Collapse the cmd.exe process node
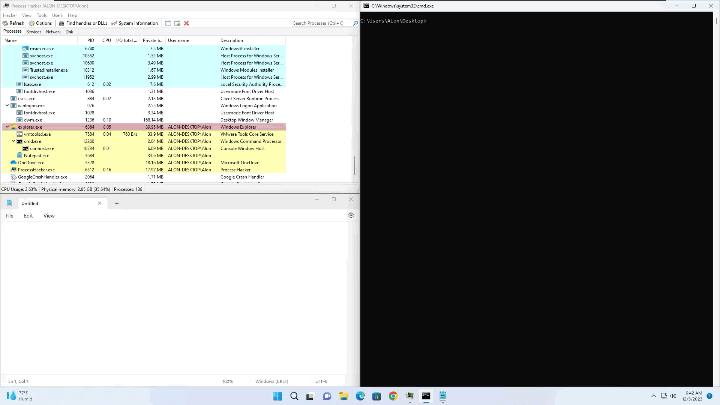720x405 pixels. tap(13, 141)
